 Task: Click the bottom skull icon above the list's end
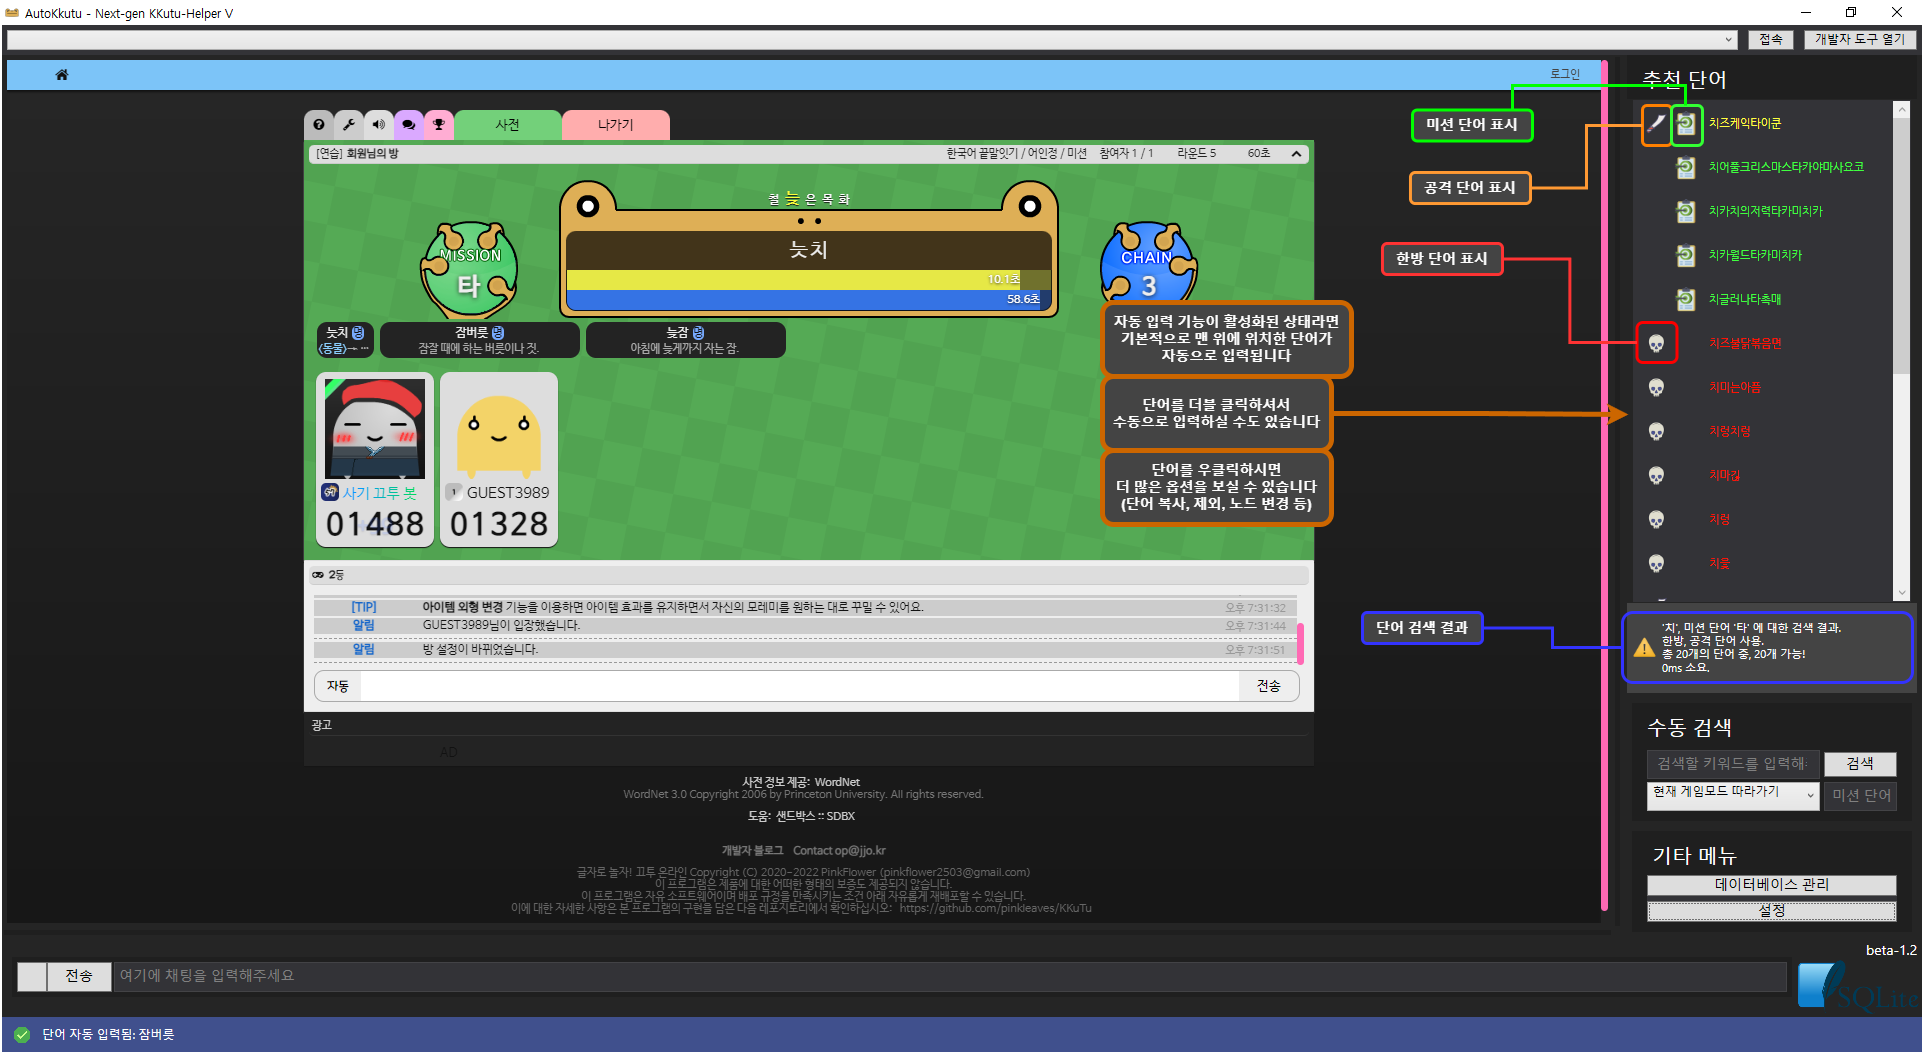pos(1656,564)
